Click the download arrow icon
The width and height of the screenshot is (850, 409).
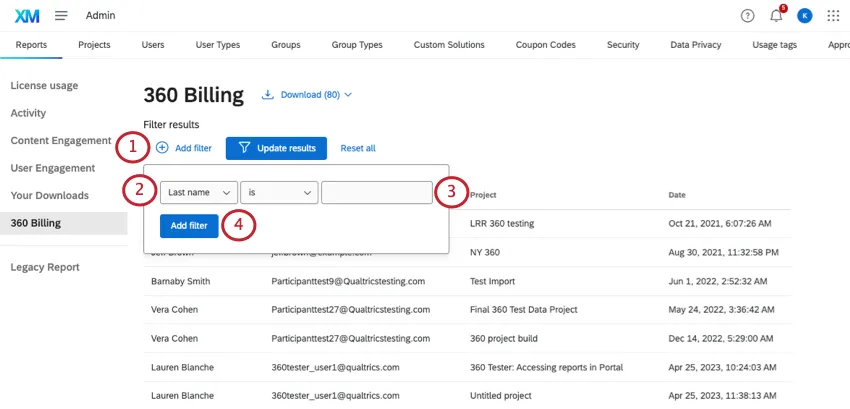[268, 95]
